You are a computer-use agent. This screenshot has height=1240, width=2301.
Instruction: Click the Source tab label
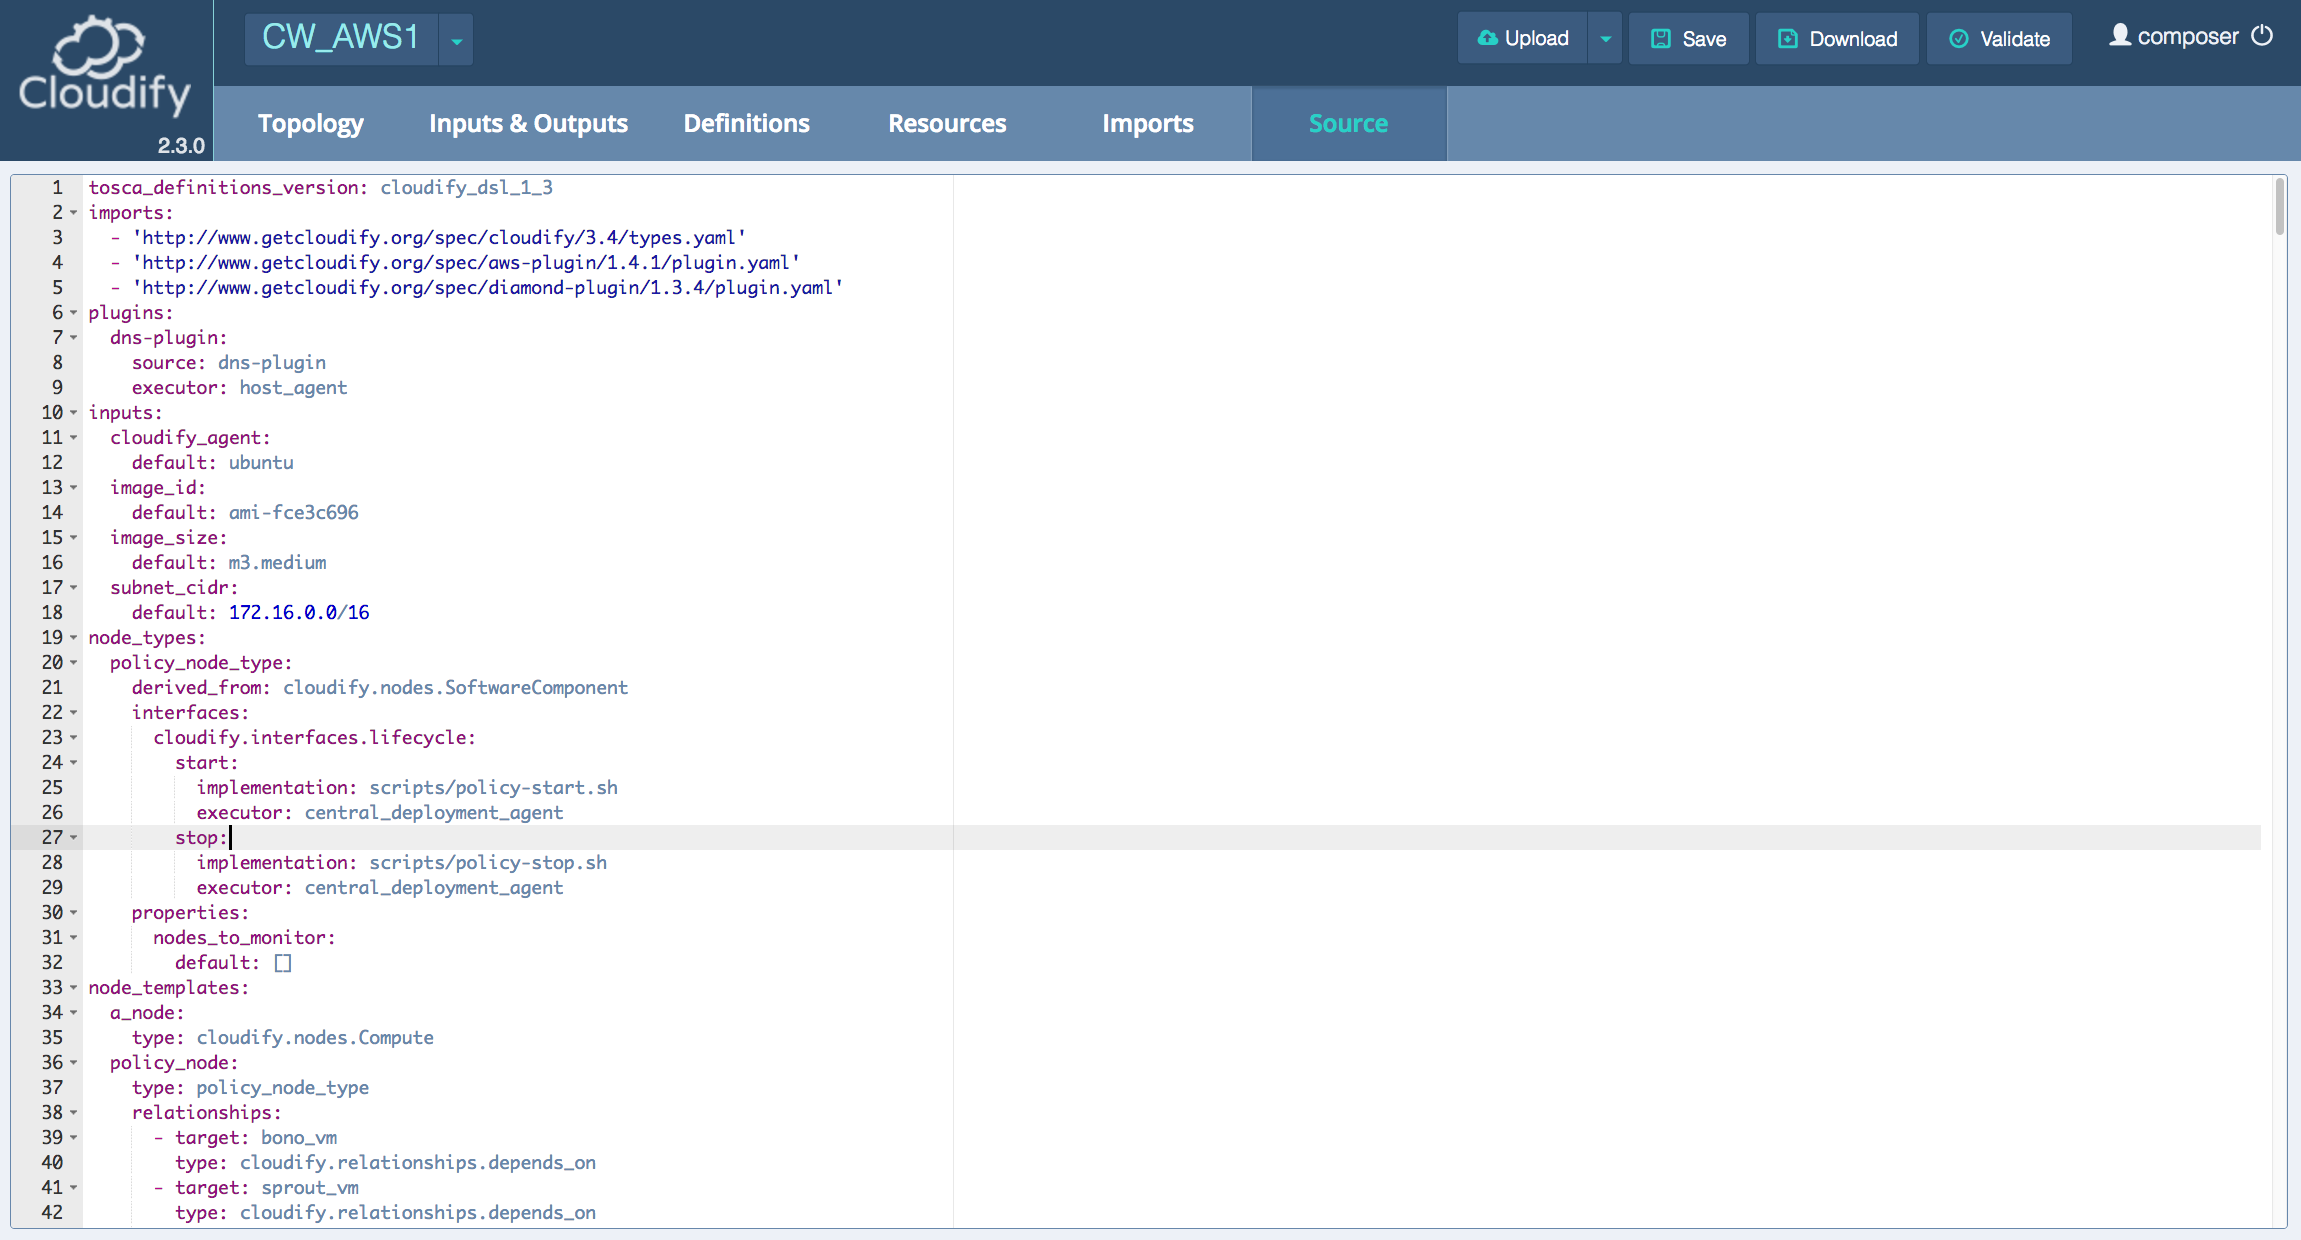(x=1348, y=122)
